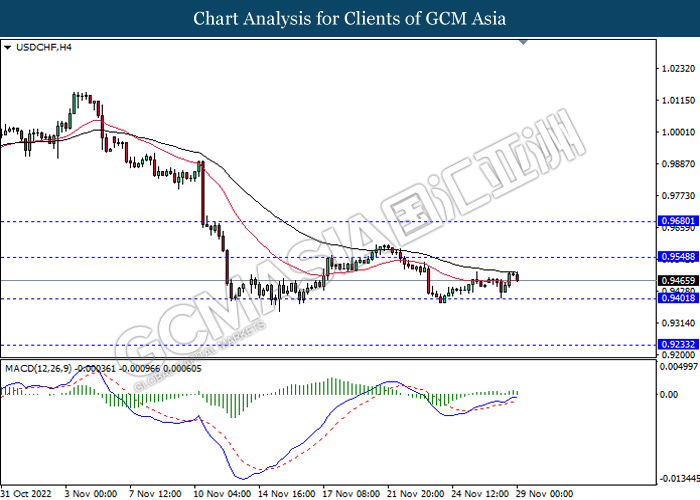Click the 0.97730 price axis value
Screen dimensions: 700x500
pyautogui.click(x=679, y=196)
